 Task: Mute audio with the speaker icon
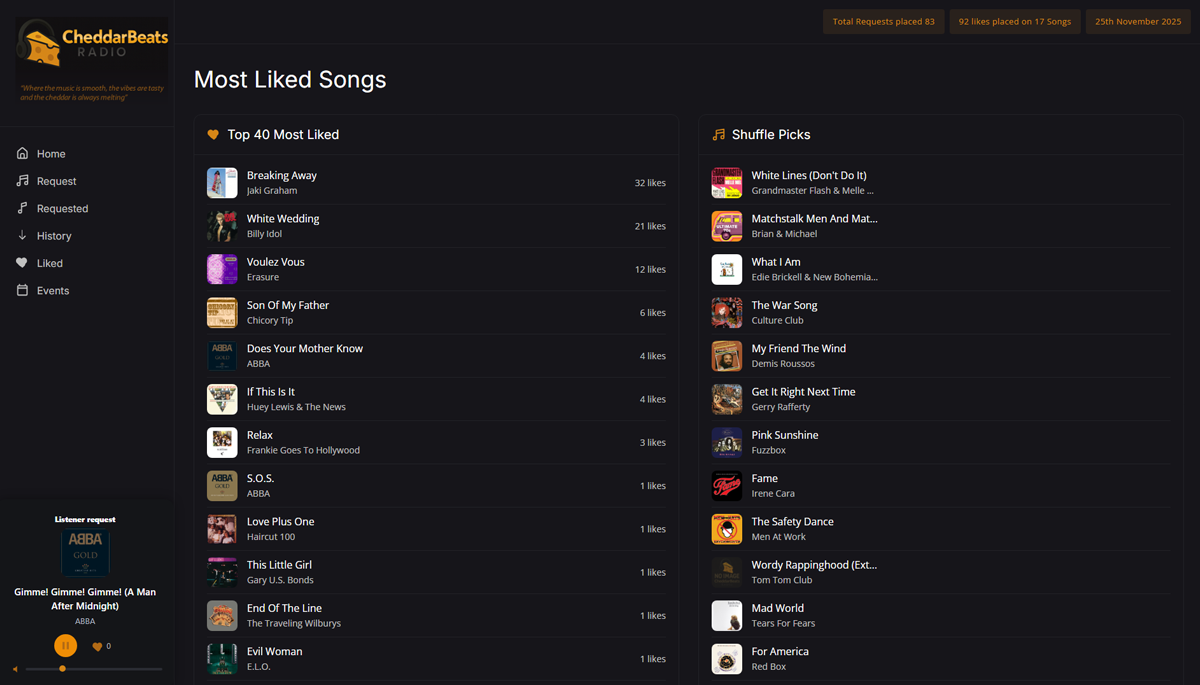(x=15, y=669)
